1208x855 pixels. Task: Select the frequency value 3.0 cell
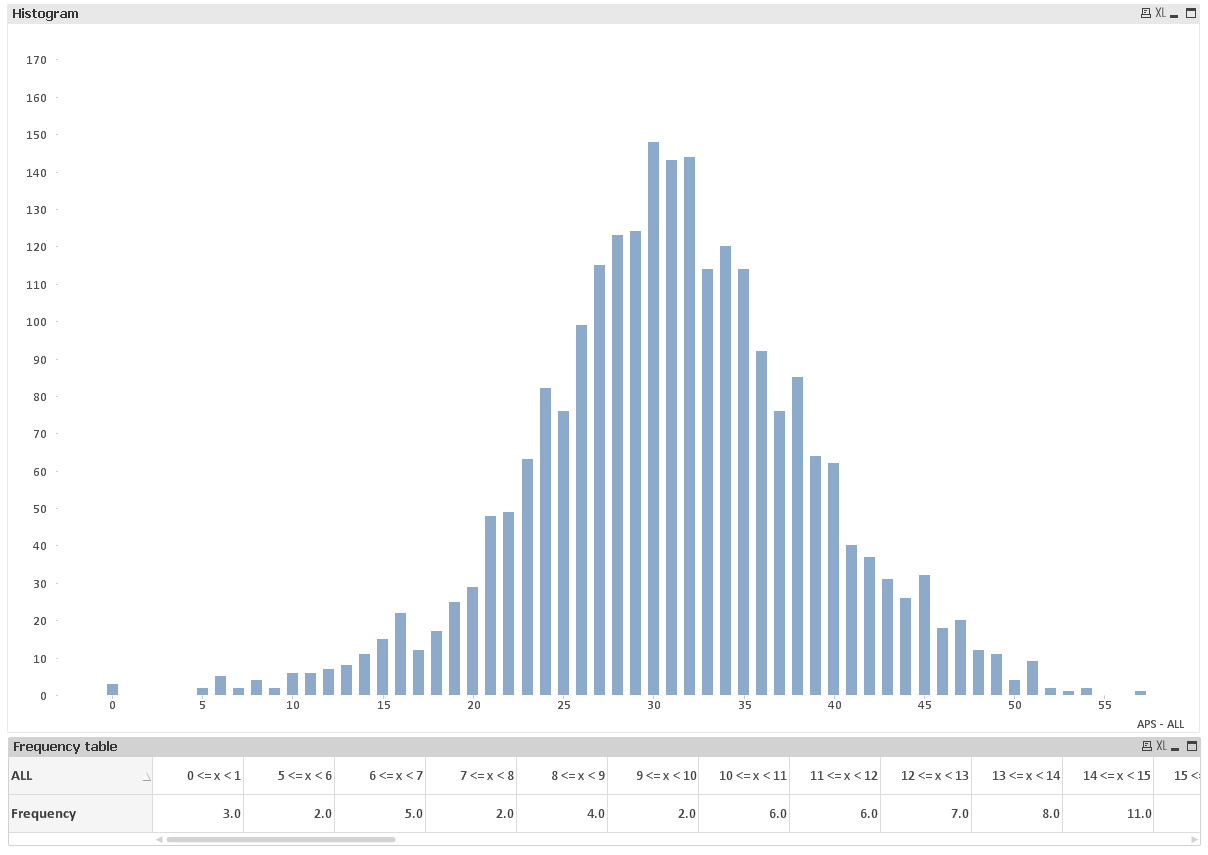(x=230, y=813)
